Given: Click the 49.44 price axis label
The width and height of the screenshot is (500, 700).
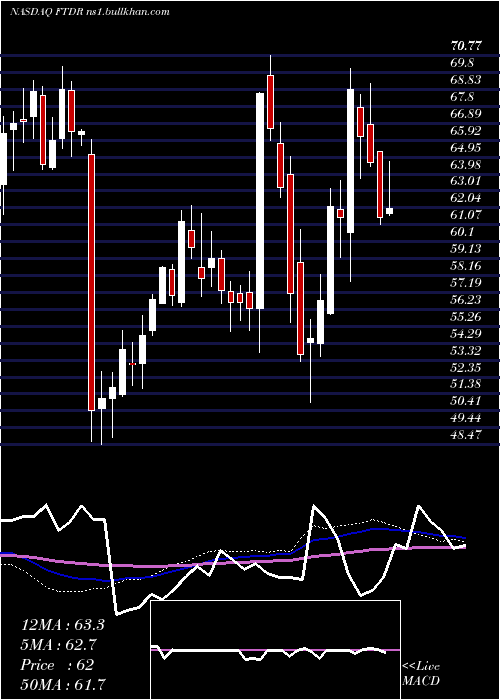Looking at the screenshot, I should coord(466,418).
